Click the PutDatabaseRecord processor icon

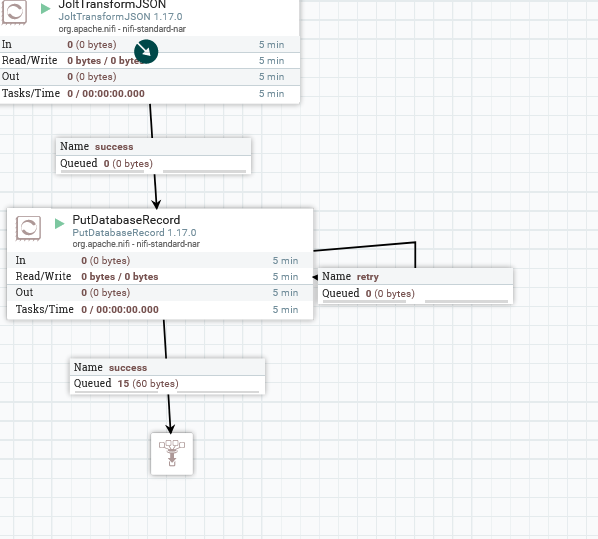pyautogui.click(x=28, y=228)
